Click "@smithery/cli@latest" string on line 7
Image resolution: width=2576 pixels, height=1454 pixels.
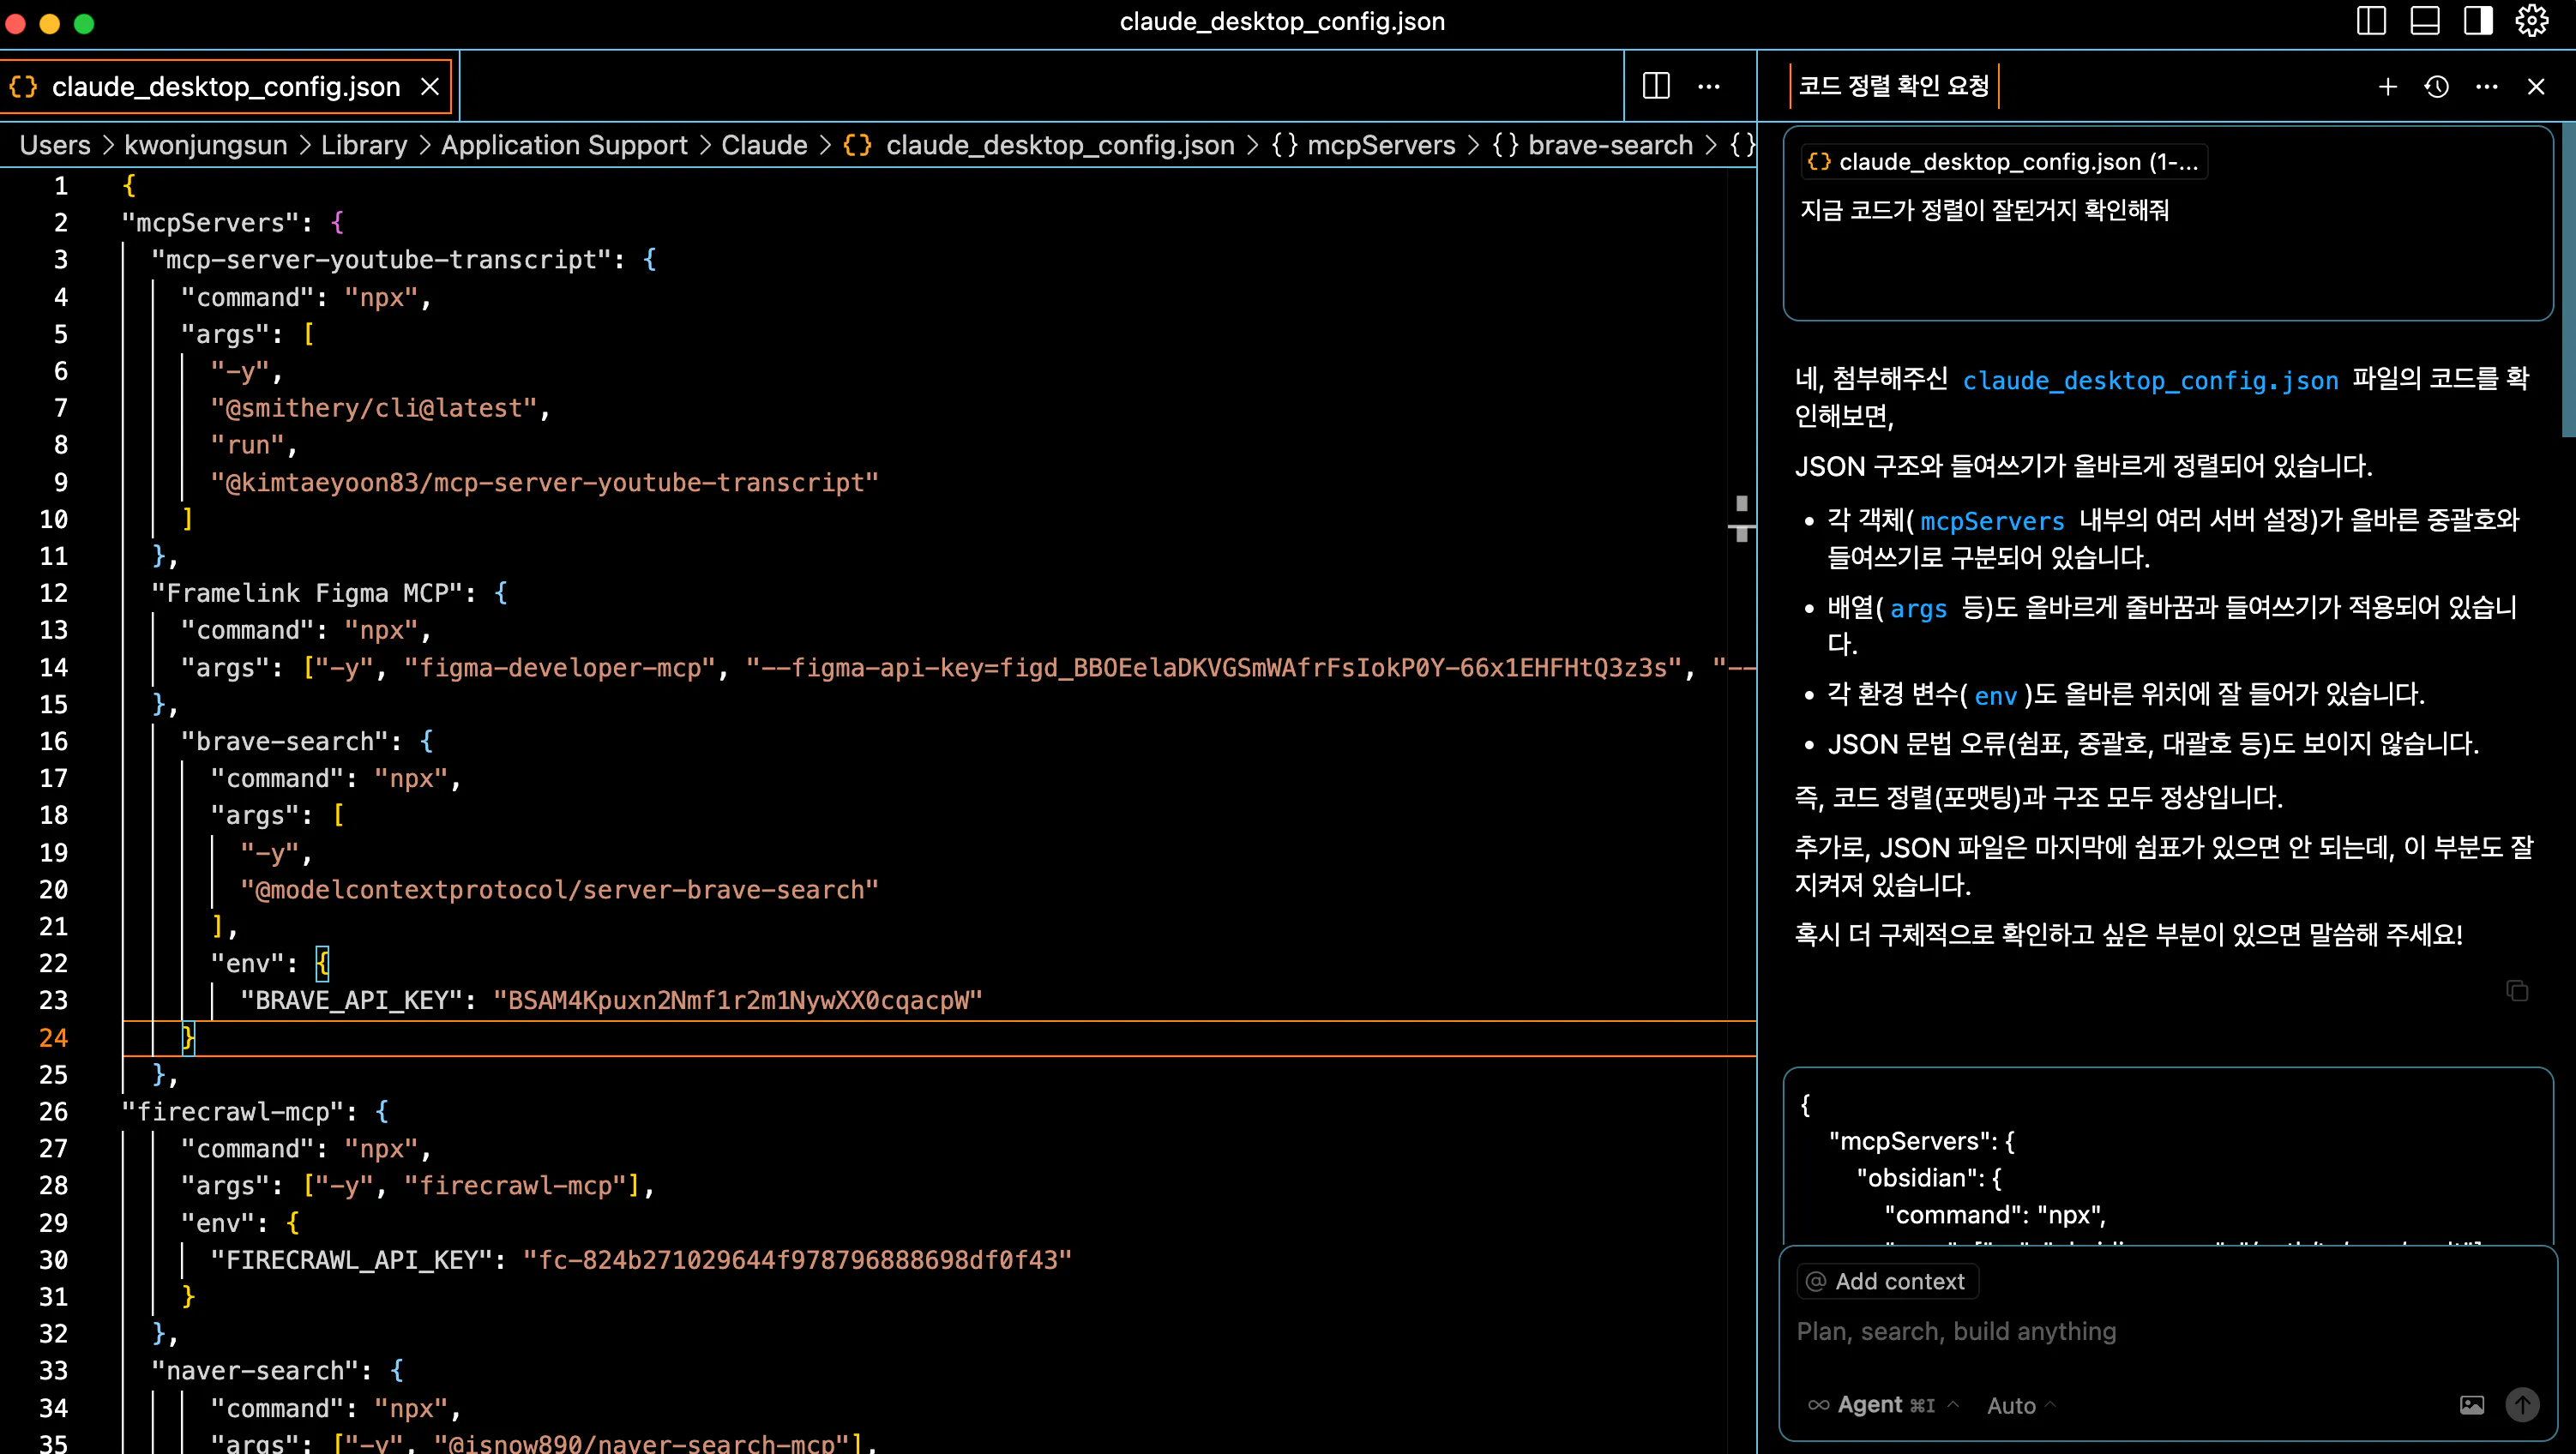[374, 408]
